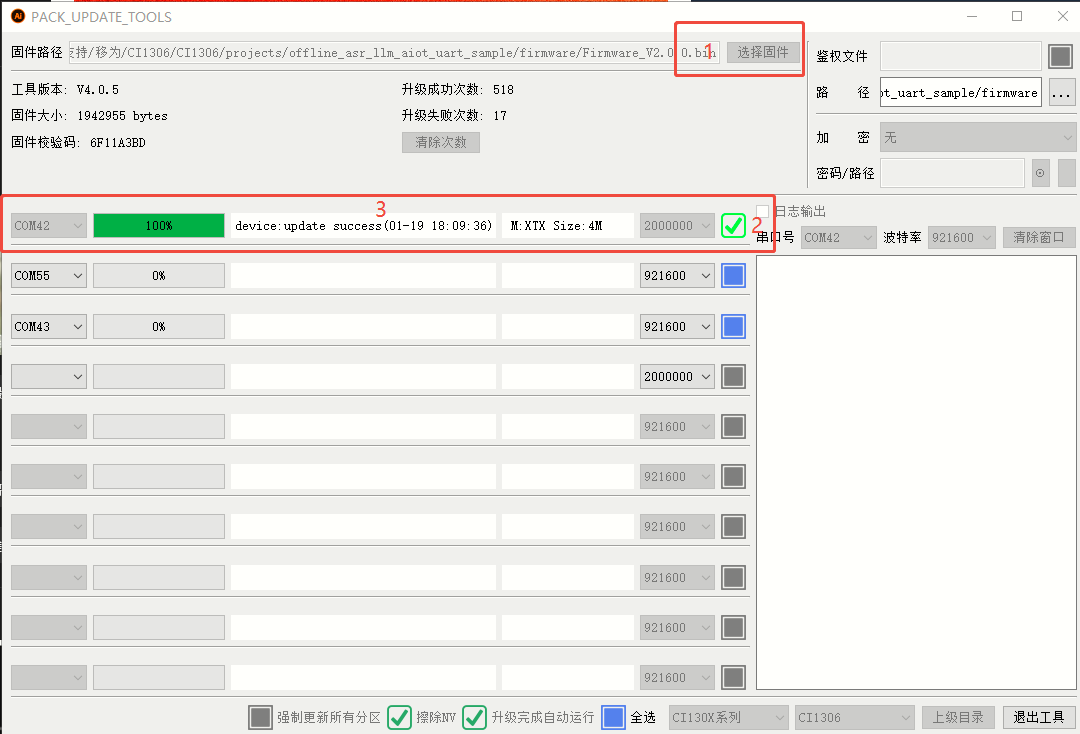Open the COM42 serial port dropdown
1080x734 pixels.
(48, 225)
